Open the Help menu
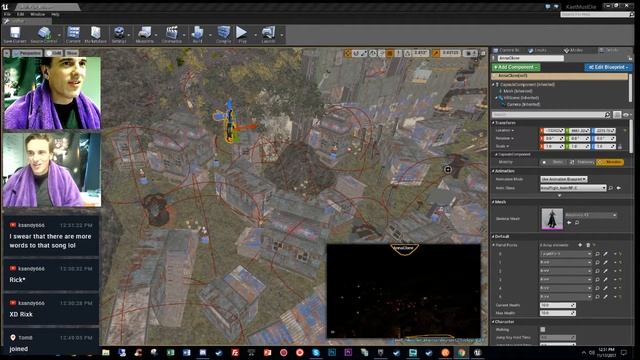This screenshot has height=360, width=640. [x=55, y=14]
